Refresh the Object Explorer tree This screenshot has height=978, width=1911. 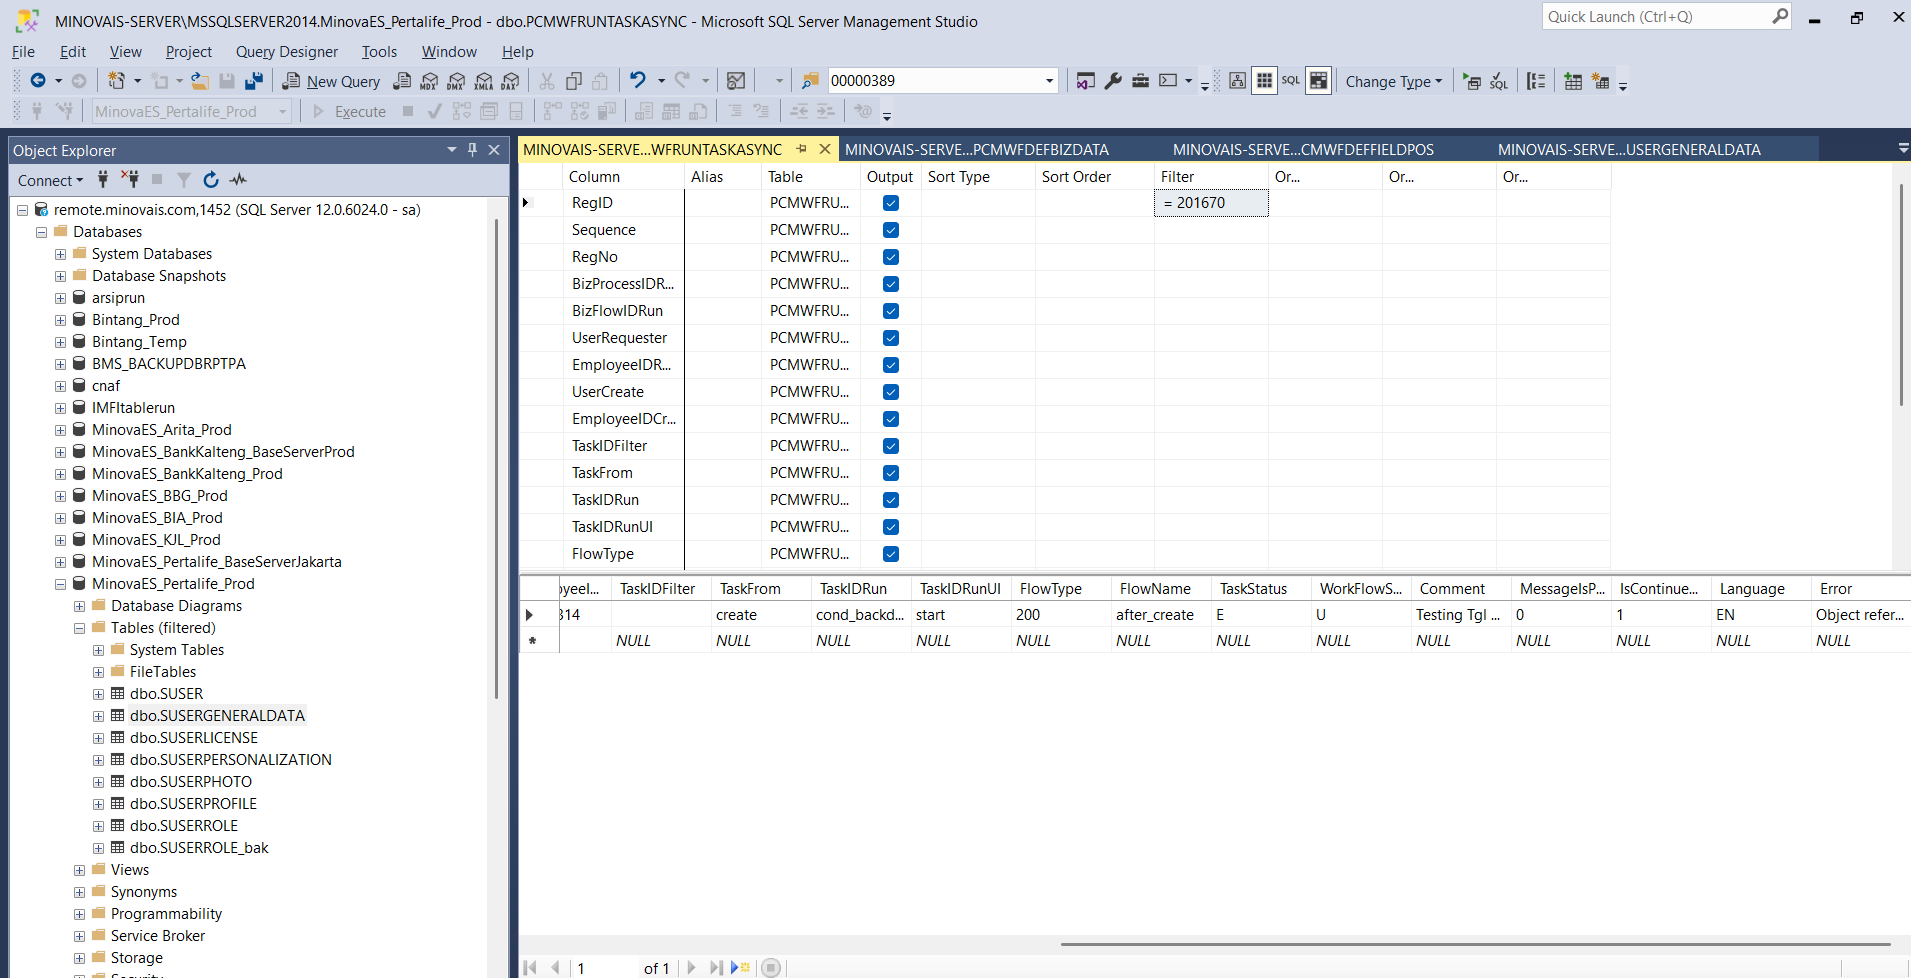coord(211,180)
